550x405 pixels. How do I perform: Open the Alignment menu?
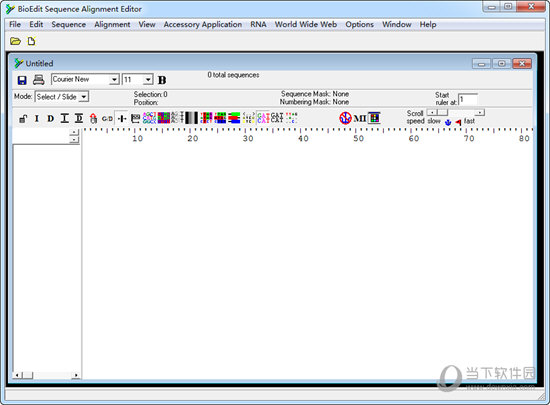[x=112, y=25]
